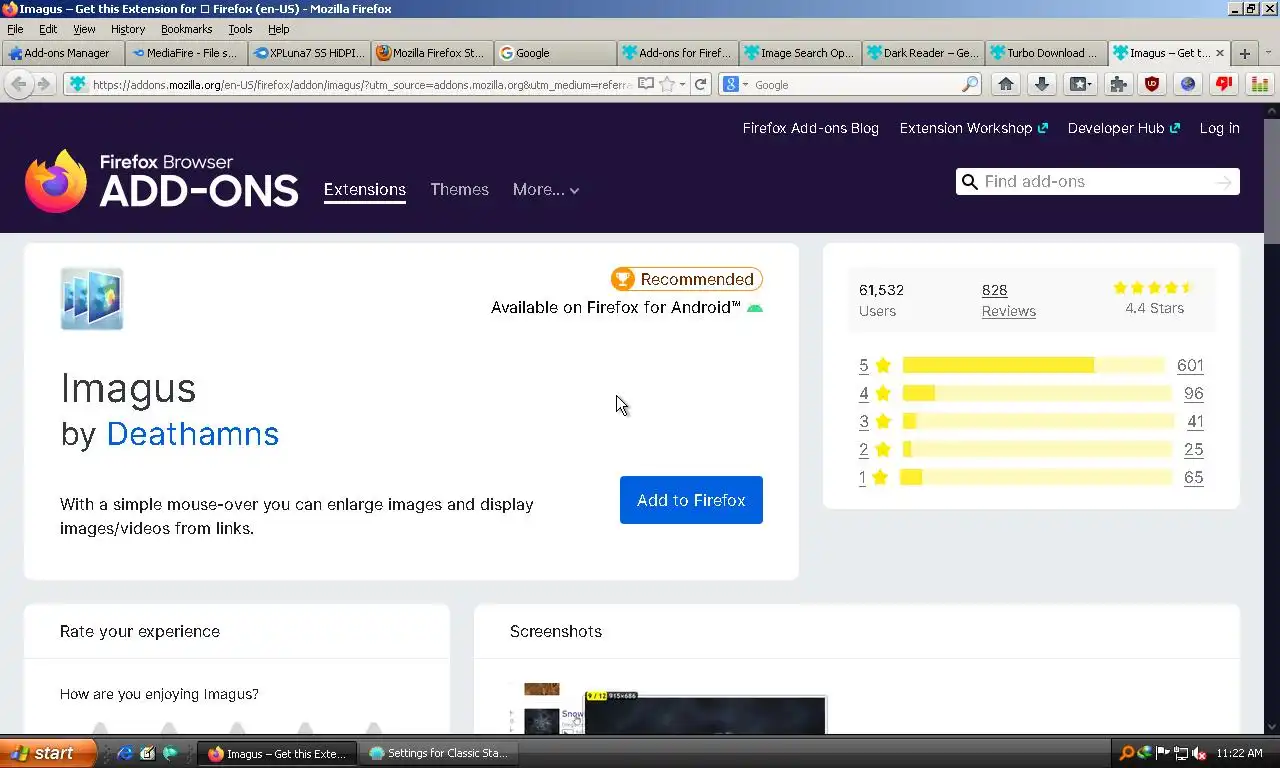Open the list all tabs dropdown
1280x768 pixels.
click(1269, 53)
